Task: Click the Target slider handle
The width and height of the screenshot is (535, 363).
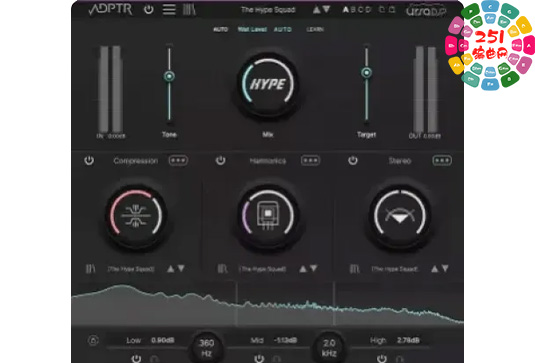Action: [x=366, y=72]
